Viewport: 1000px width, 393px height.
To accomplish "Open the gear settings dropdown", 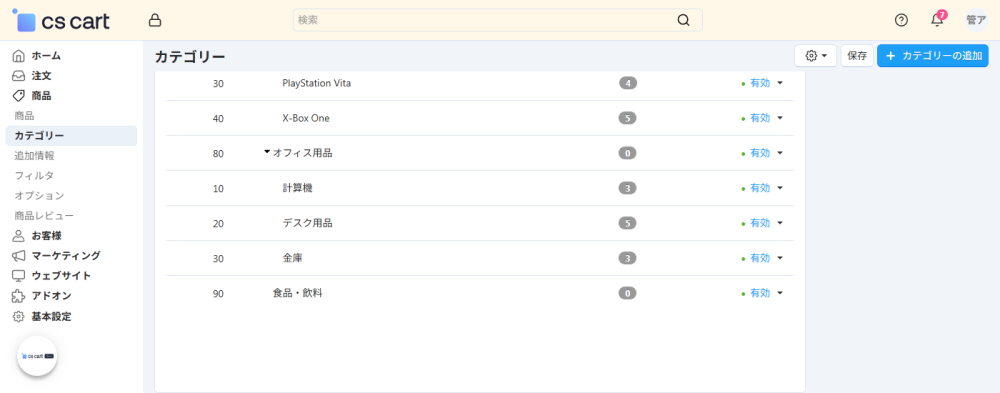I will point(816,56).
